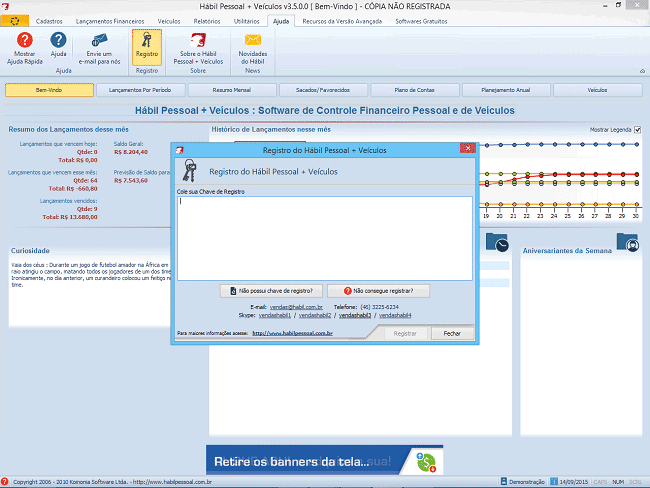The image size is (650, 488).
Task: Click Não consegue registrar? button
Action: (378, 291)
